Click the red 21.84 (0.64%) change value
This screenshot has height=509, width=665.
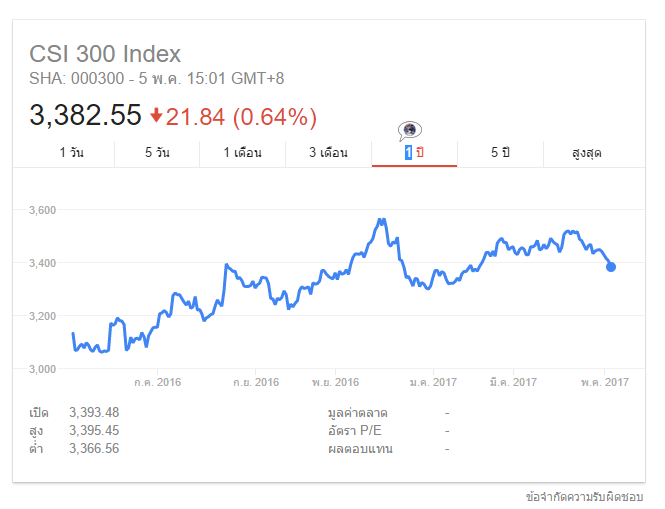(241, 117)
